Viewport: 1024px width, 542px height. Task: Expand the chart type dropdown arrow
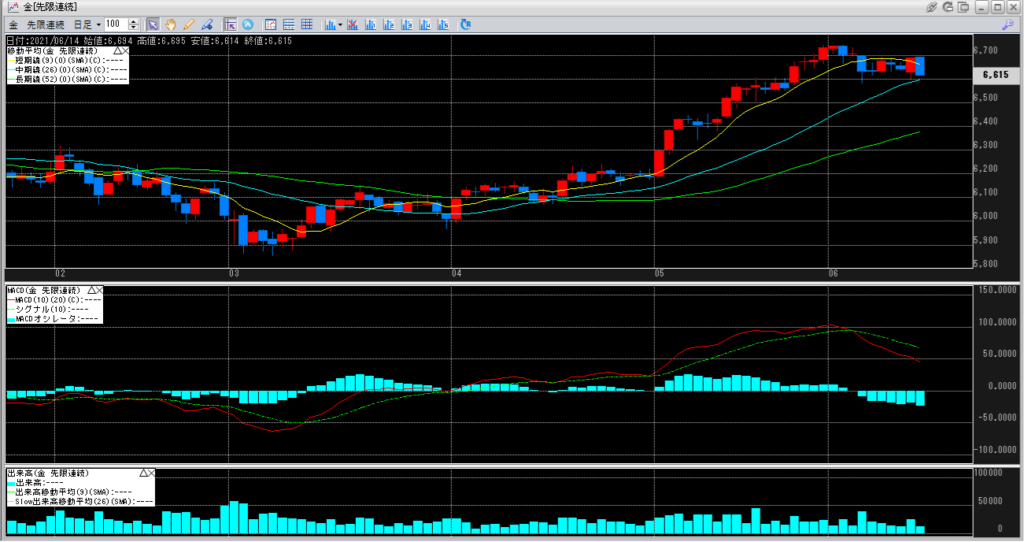pyautogui.click(x=342, y=23)
